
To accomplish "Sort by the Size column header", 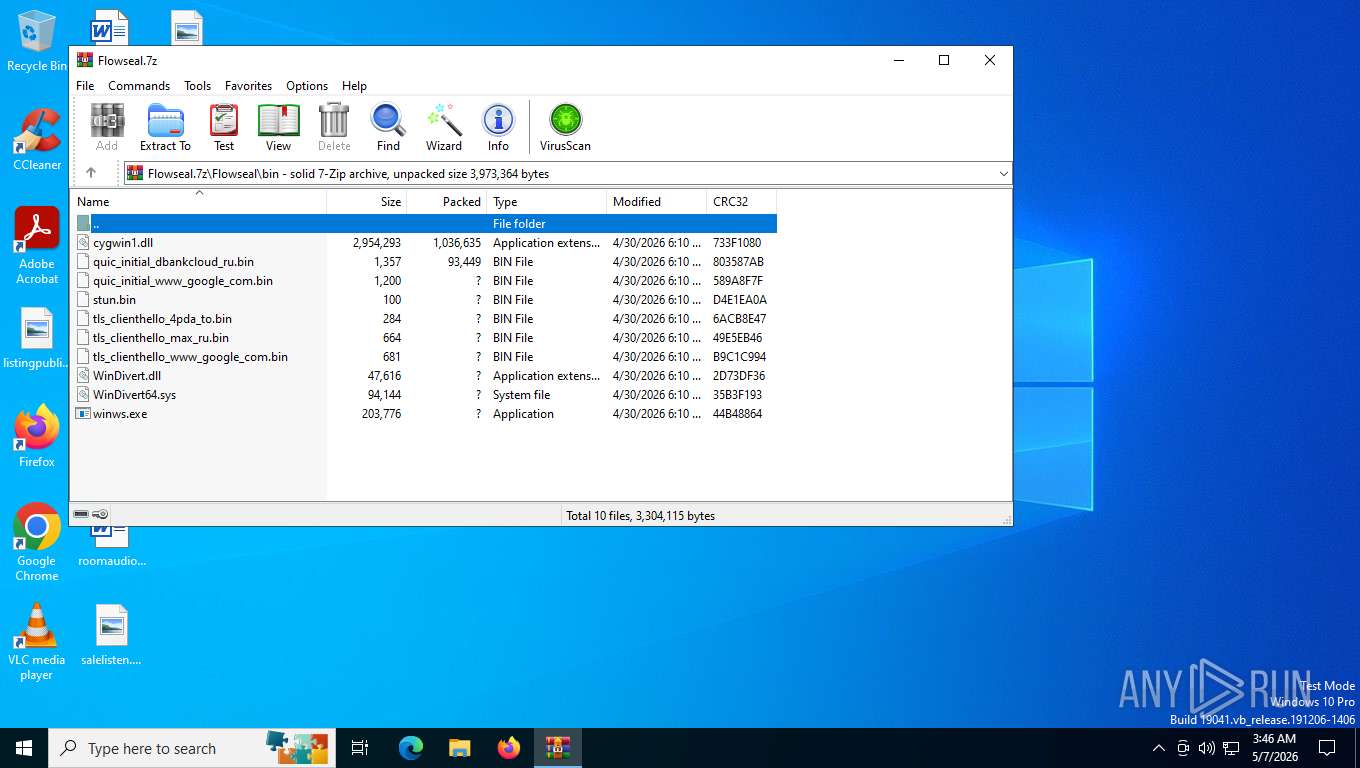I will click(366, 201).
